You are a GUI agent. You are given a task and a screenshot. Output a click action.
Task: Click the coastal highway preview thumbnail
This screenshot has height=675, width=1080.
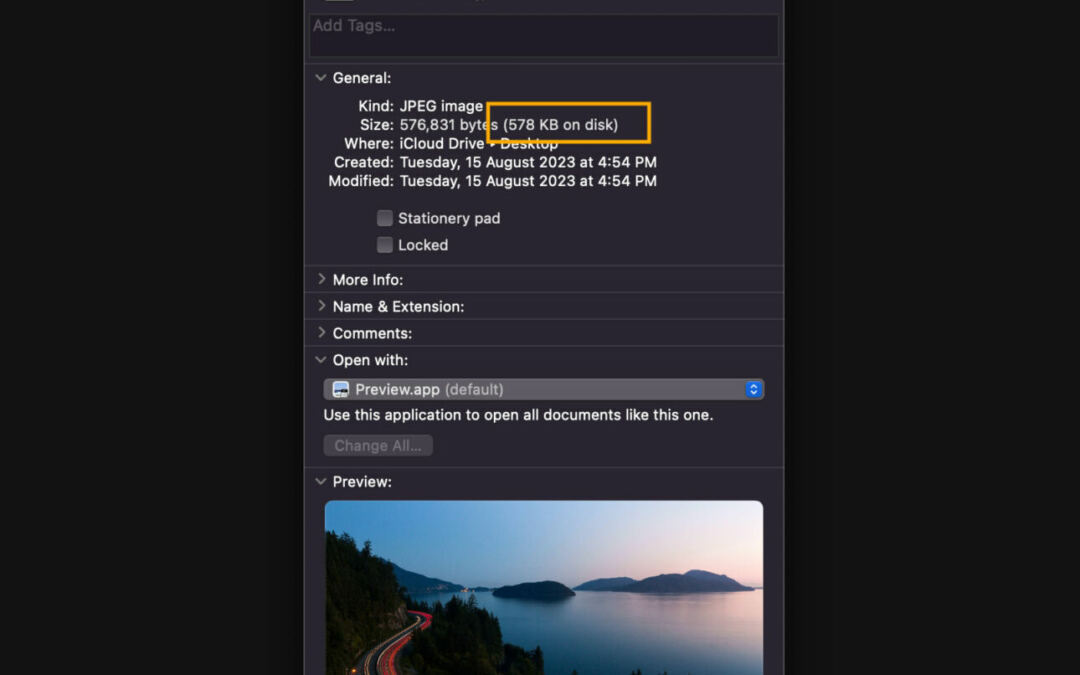(543, 588)
